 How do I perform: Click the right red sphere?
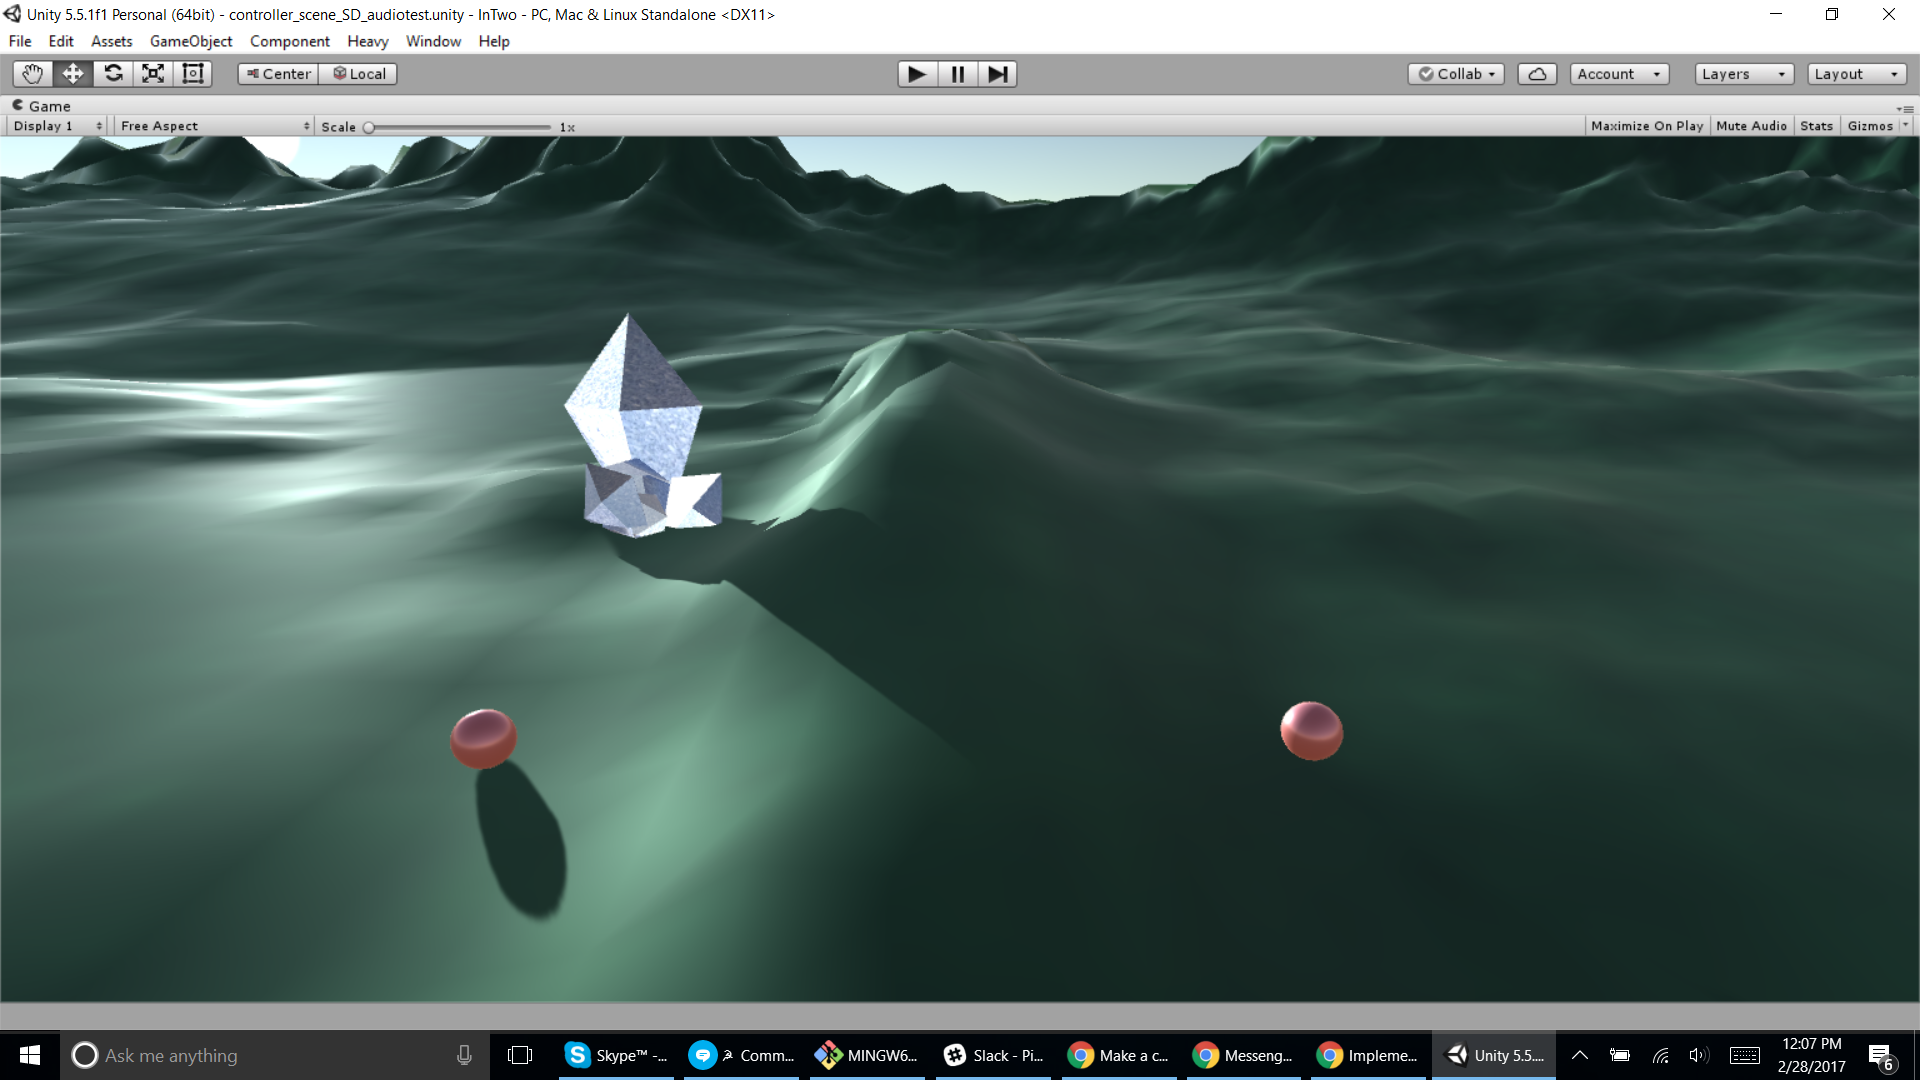pyautogui.click(x=1312, y=731)
